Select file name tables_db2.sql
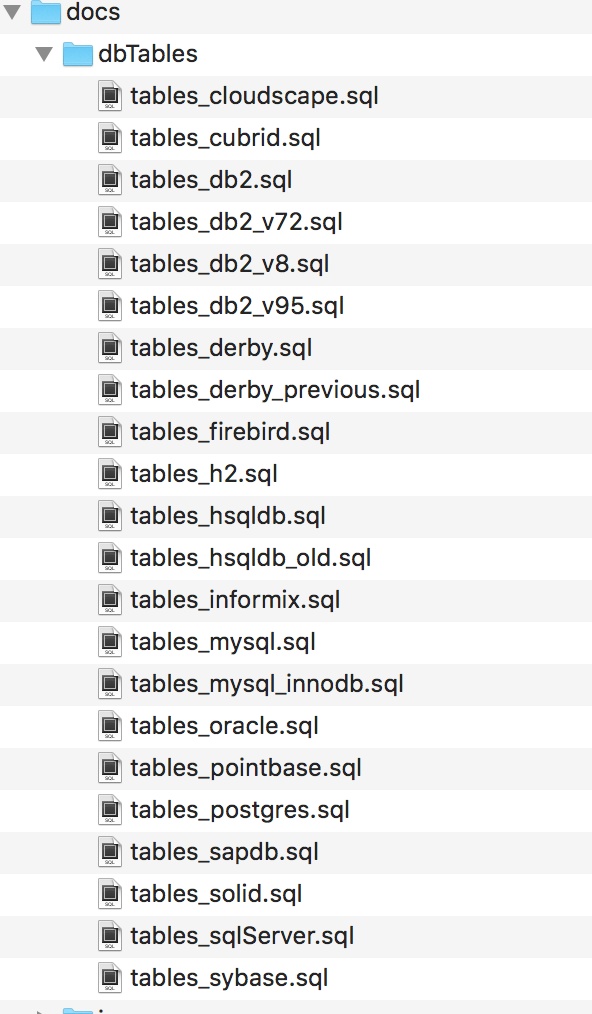Screen dimensions: 592x1014 tap(212, 180)
